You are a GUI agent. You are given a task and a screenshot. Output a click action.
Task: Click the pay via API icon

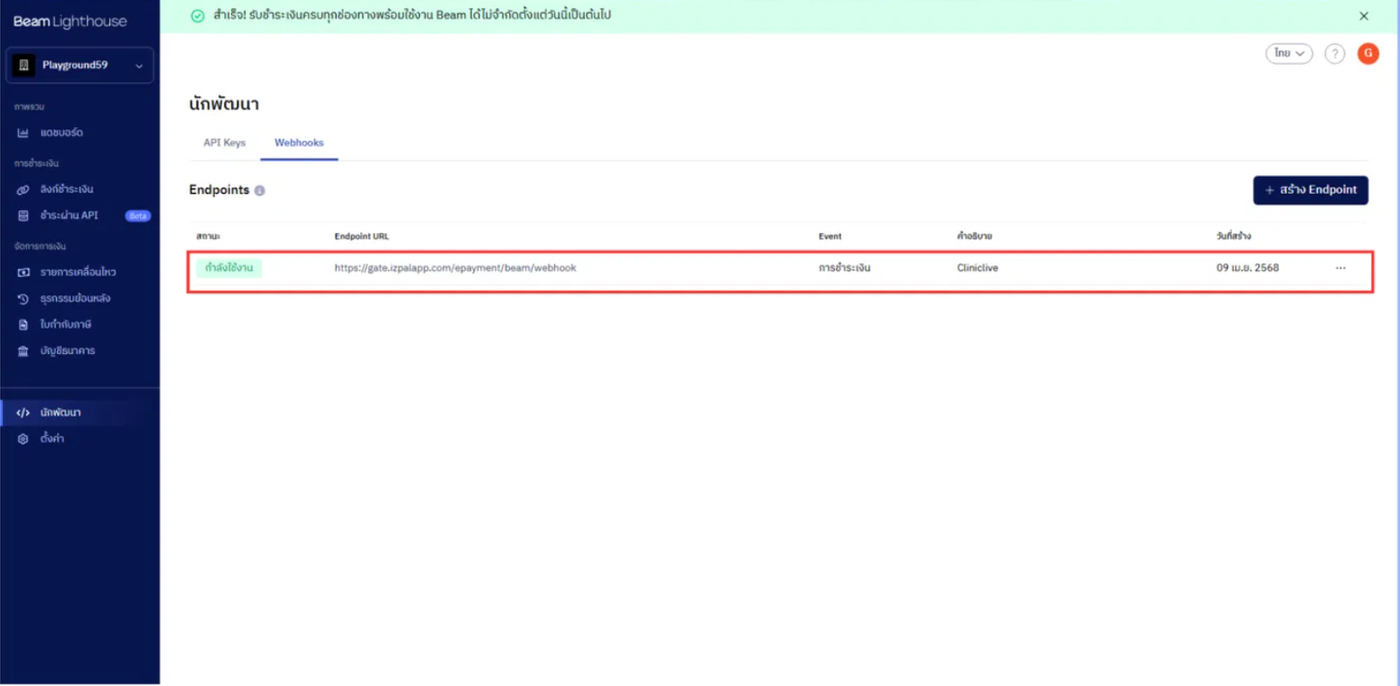(x=23, y=215)
